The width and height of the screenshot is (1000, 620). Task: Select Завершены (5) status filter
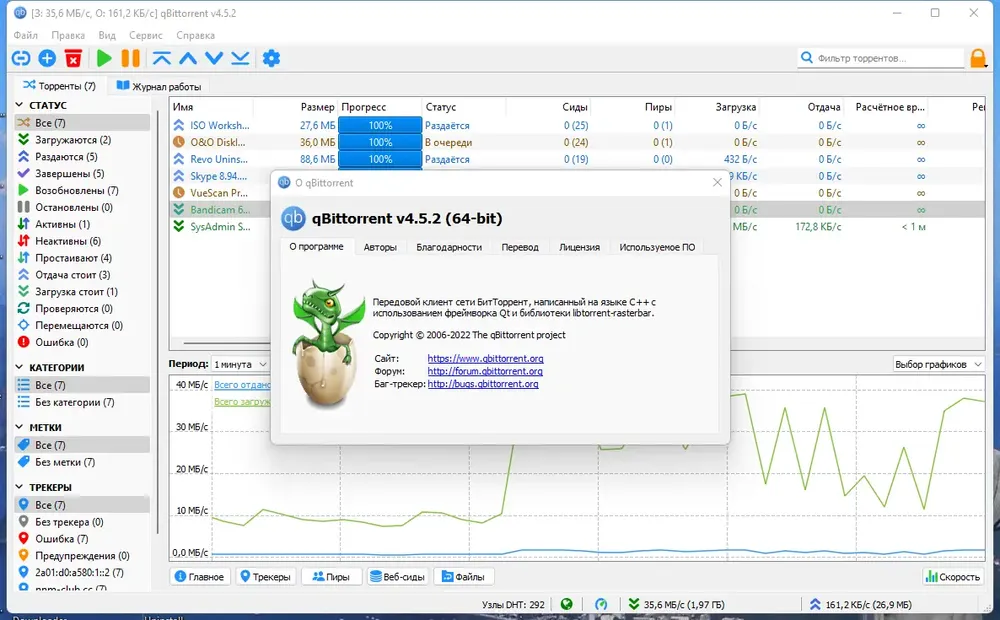tap(82, 173)
